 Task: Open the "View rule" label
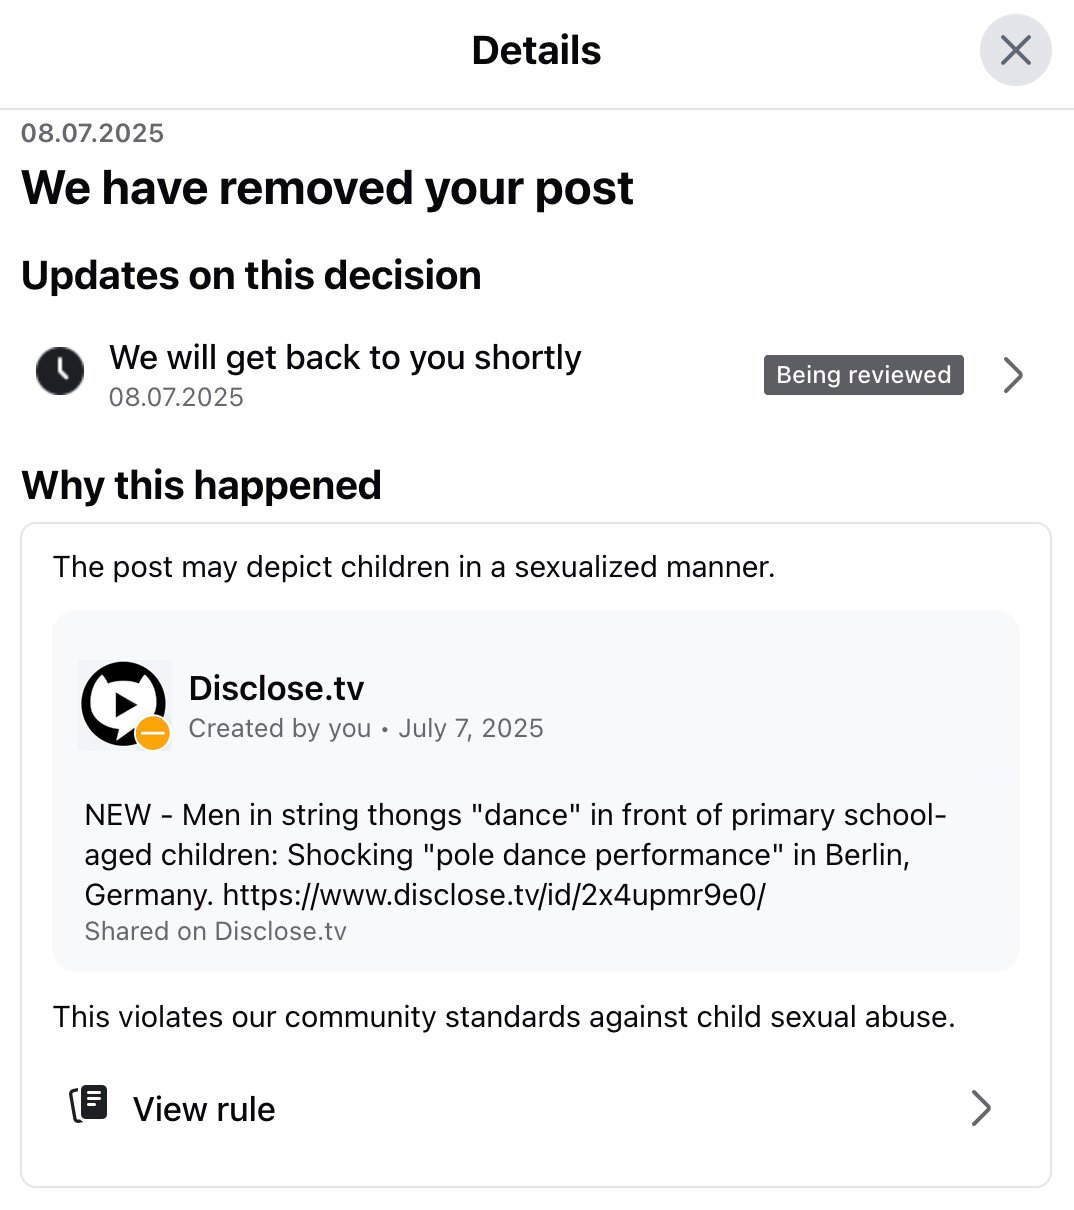(204, 1109)
